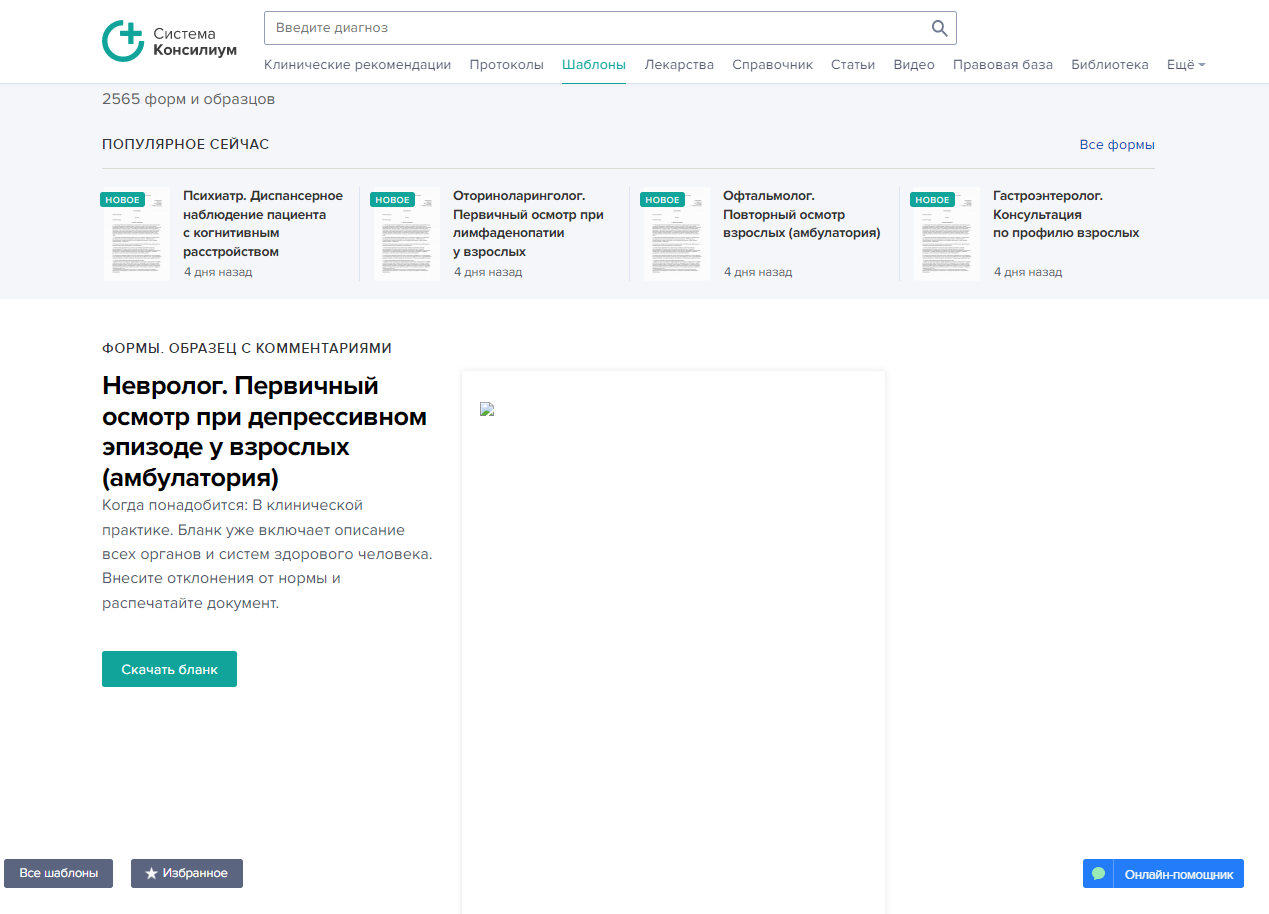Open the Онлайн-помощник chat button
Viewport: 1269px width, 914px height.
[x=1163, y=874]
